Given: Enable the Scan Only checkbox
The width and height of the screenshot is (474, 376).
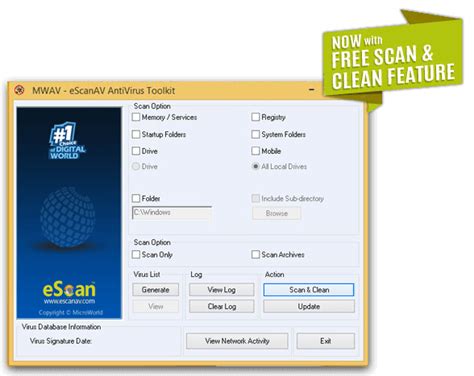Looking at the screenshot, I should tap(136, 255).
